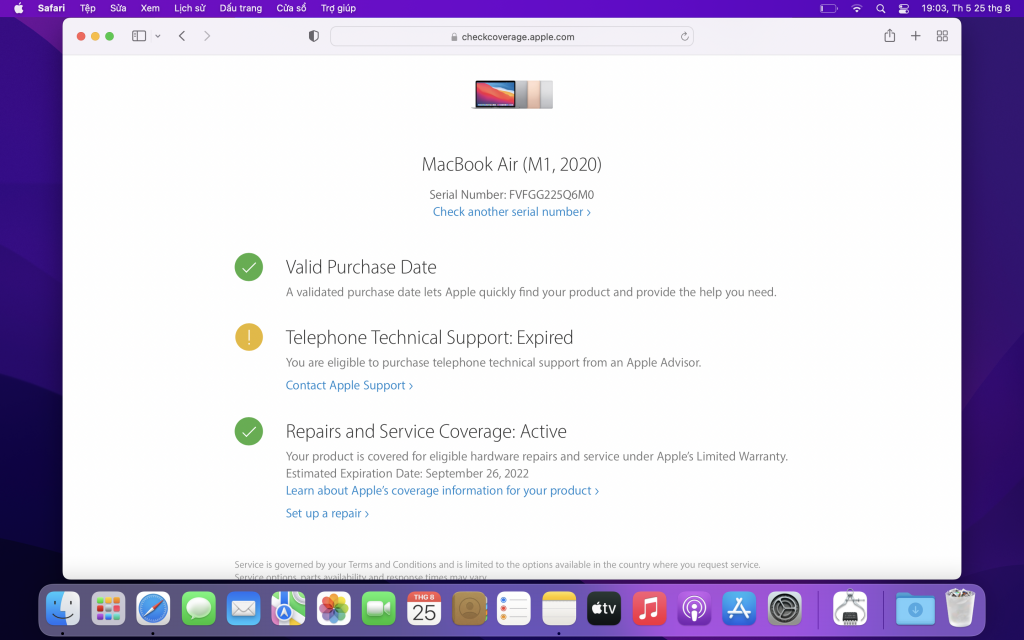Screen dimensions: 1024x640
Task: Click the checkcoverage.apple.com address bar
Action: click(x=512, y=37)
